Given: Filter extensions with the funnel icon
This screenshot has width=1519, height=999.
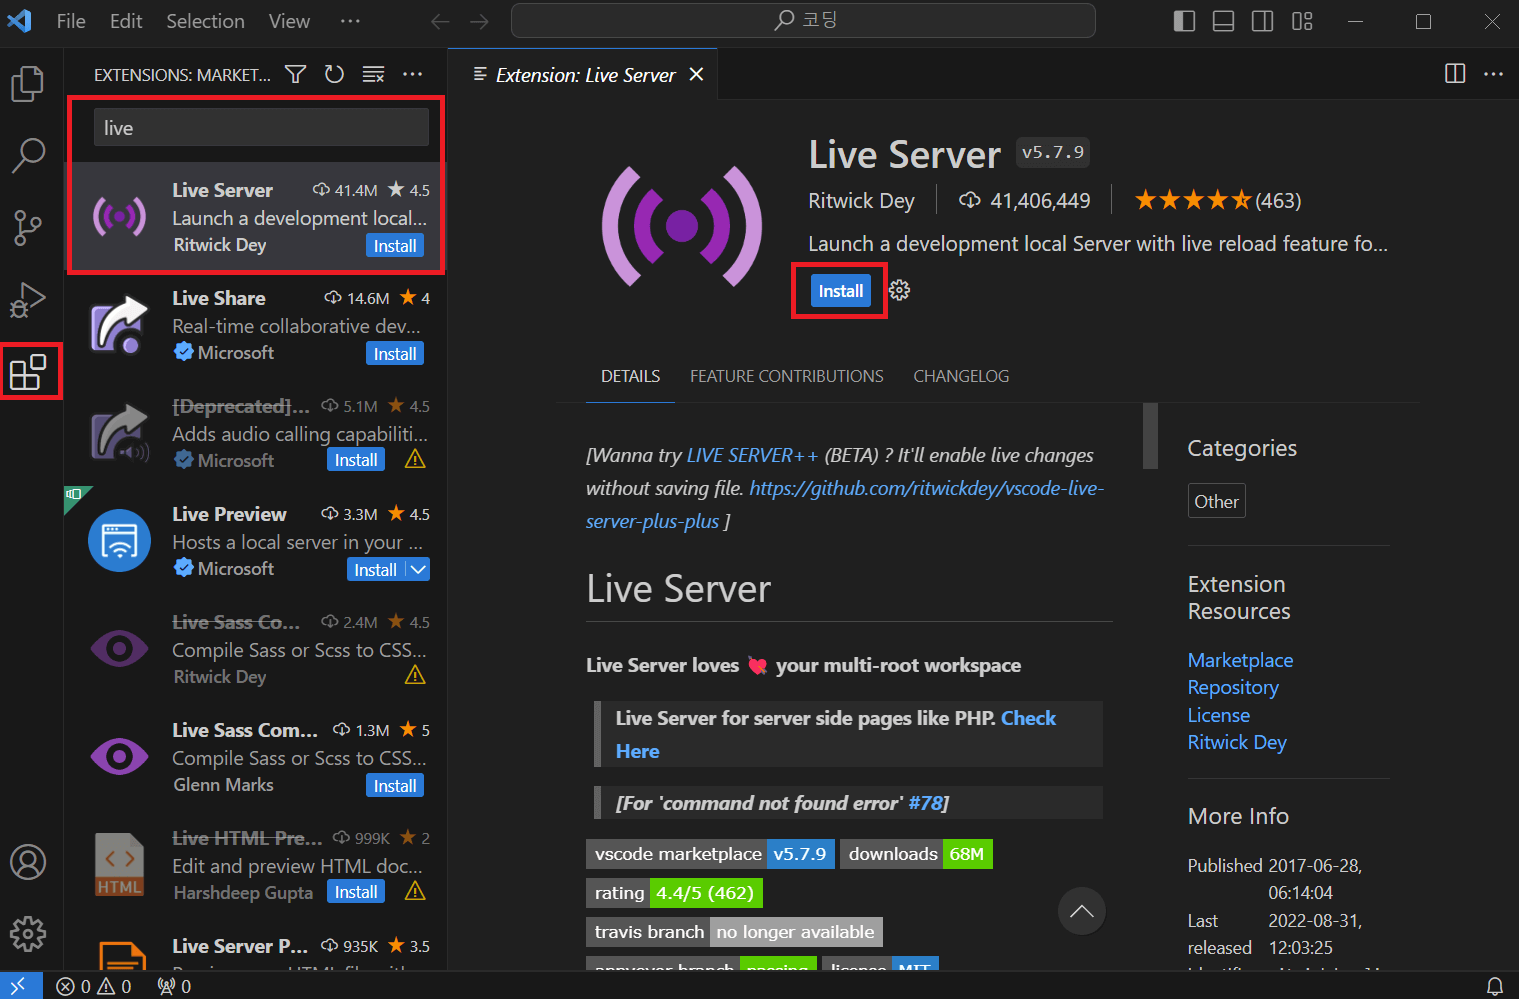Looking at the screenshot, I should 296,75.
